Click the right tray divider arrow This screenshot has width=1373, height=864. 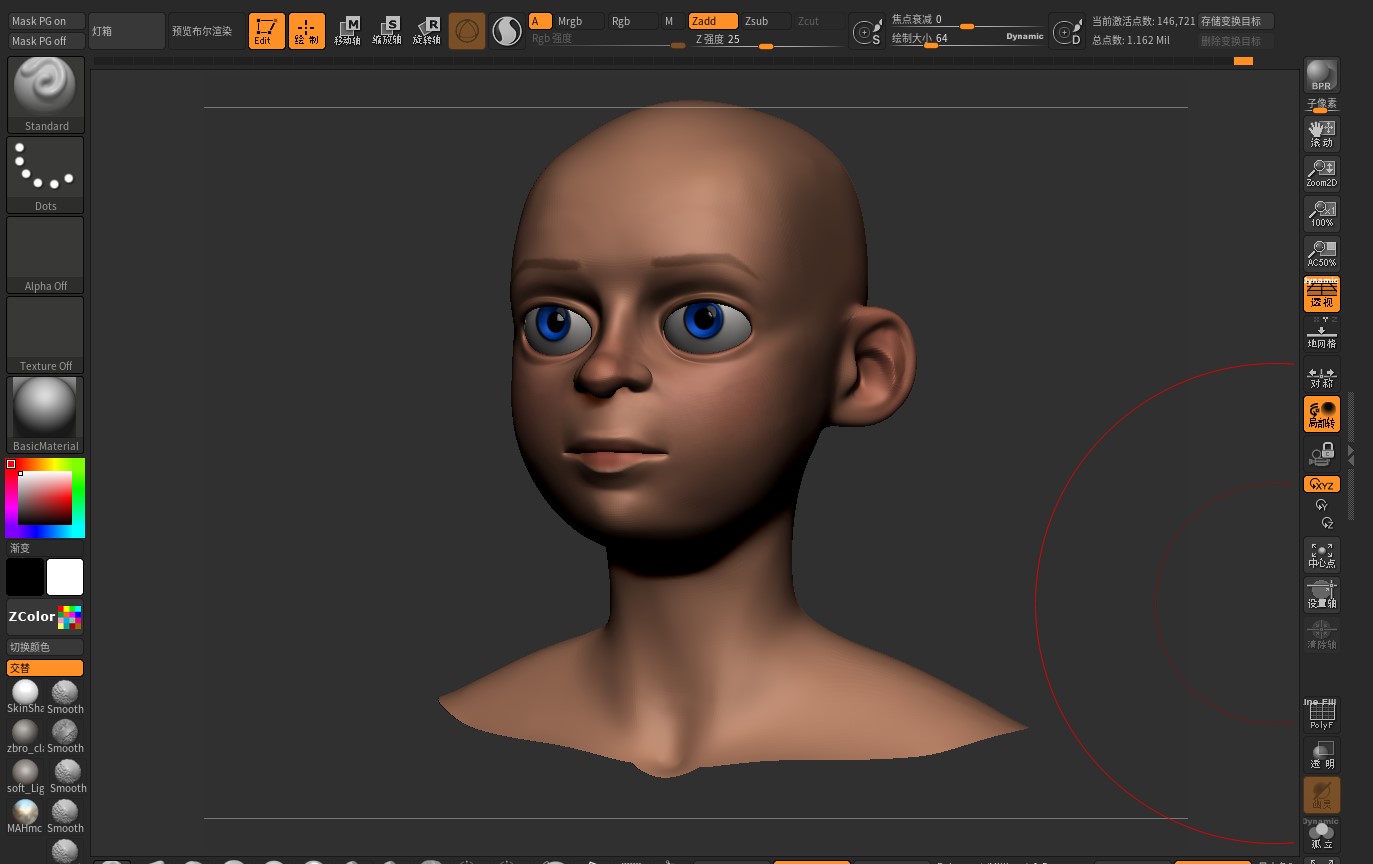click(1352, 455)
